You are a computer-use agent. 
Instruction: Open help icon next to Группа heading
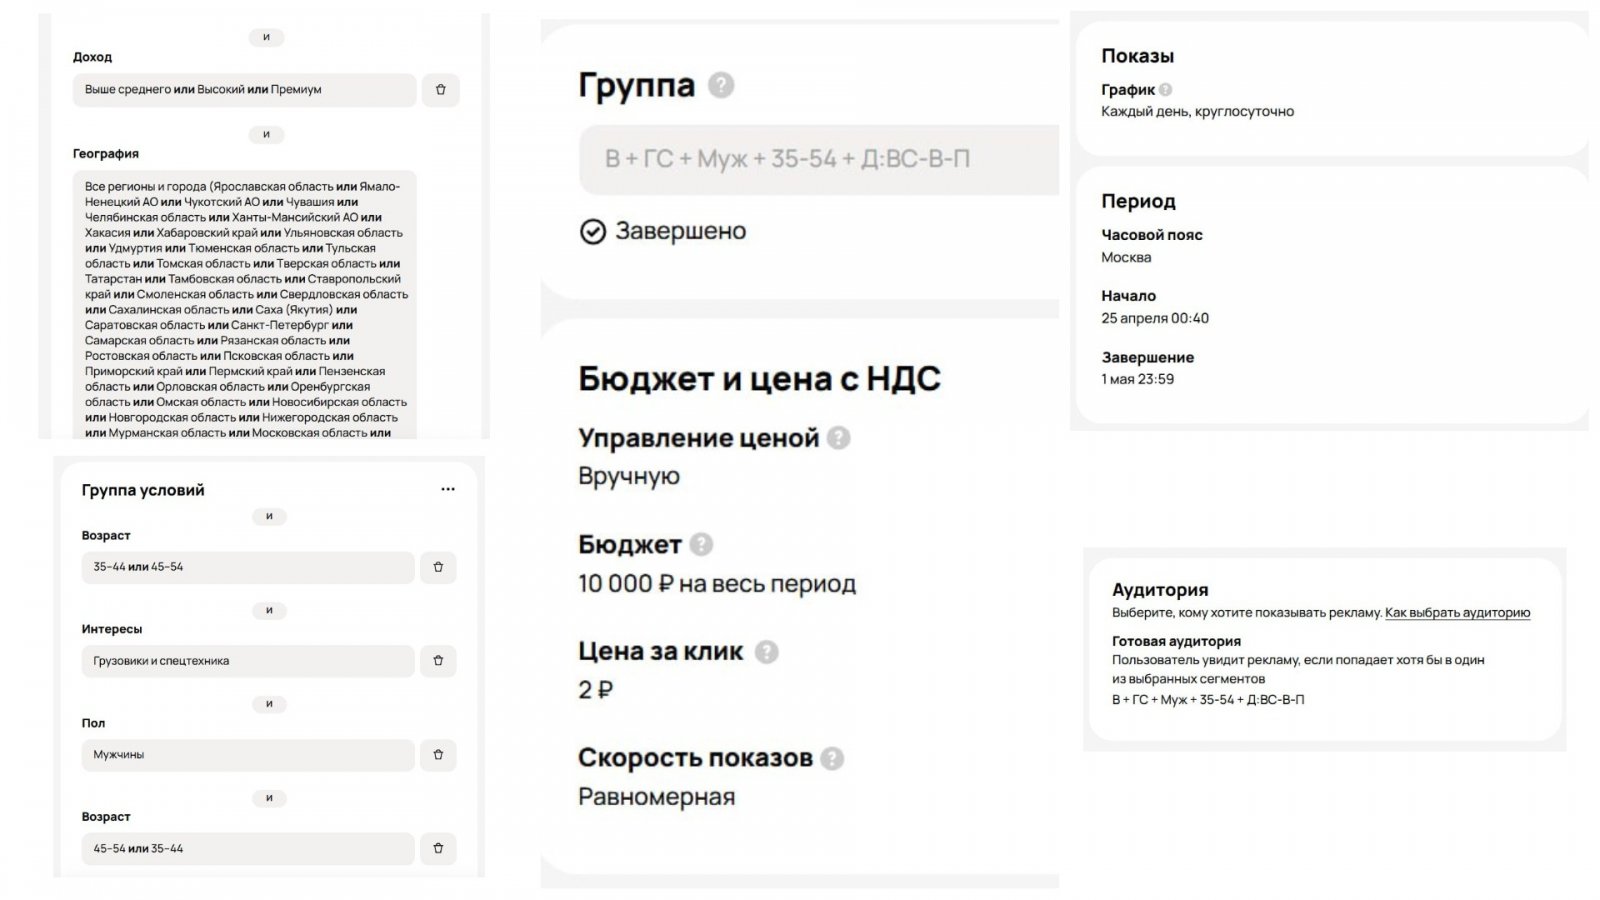pos(721,85)
